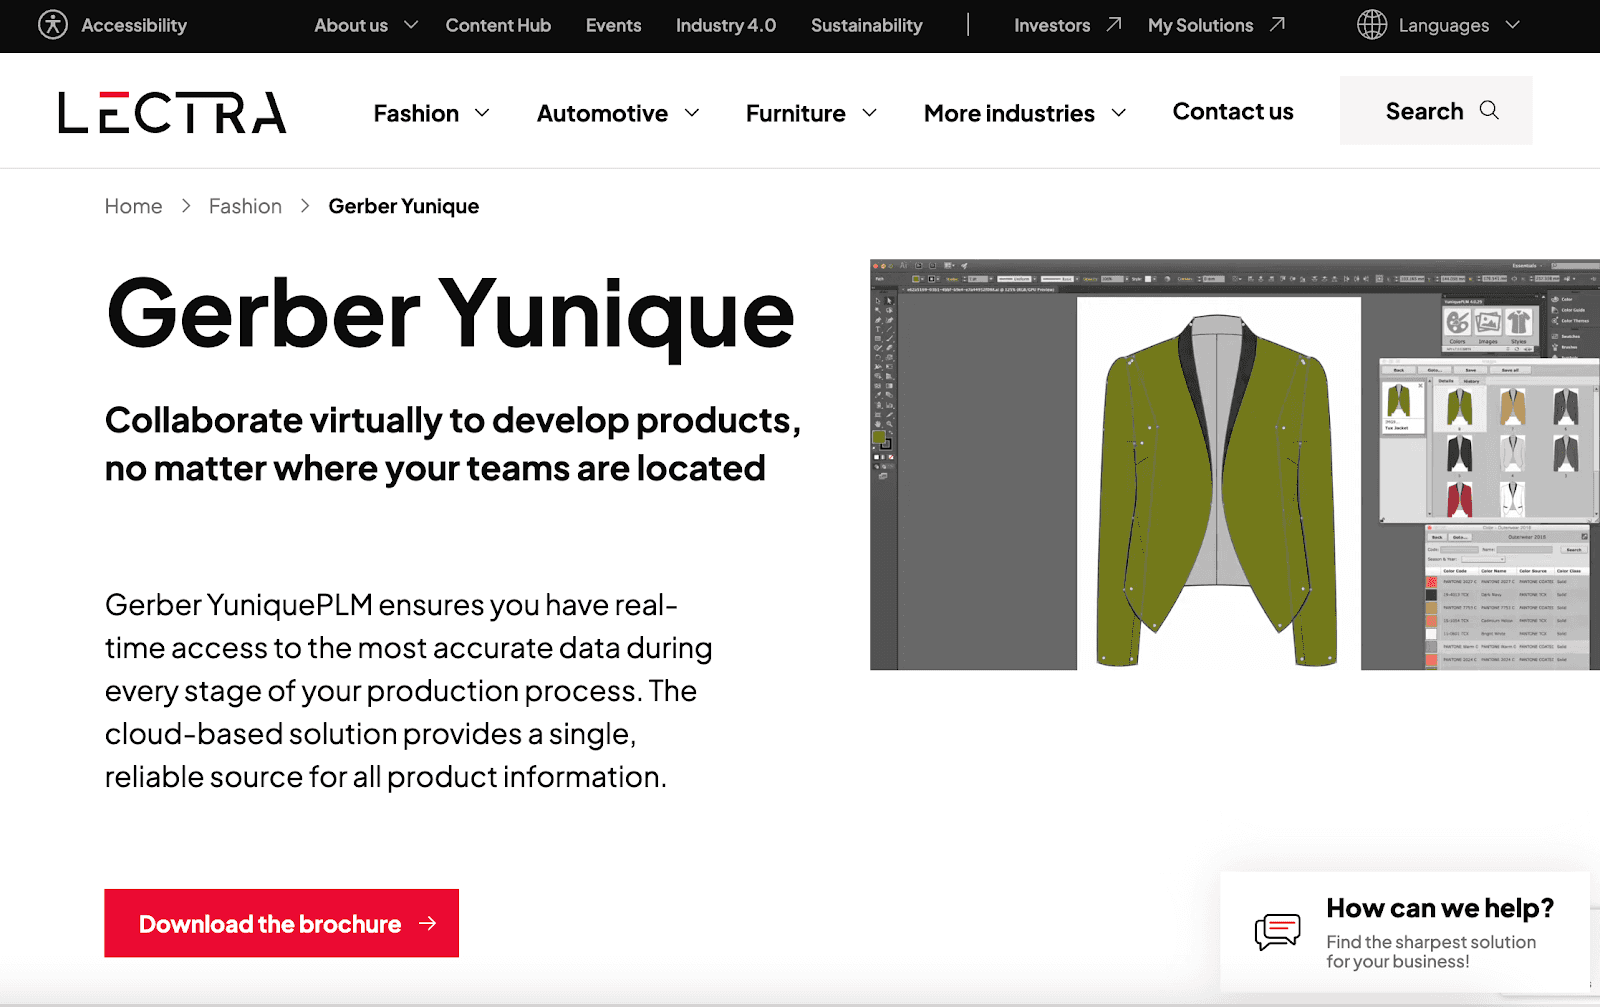The image size is (1600, 1007).
Task: Open the Furniture menu
Action: [x=796, y=113]
